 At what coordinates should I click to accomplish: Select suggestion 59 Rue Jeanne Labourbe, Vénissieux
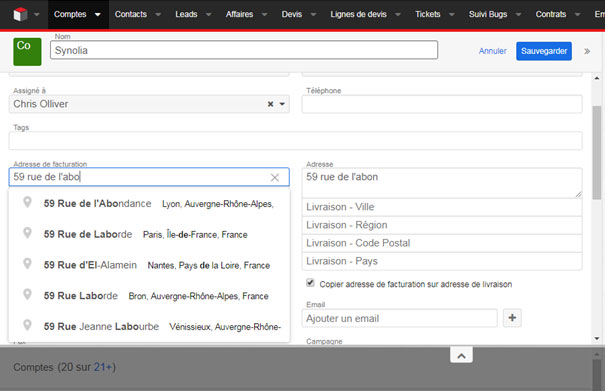pyautogui.click(x=149, y=327)
